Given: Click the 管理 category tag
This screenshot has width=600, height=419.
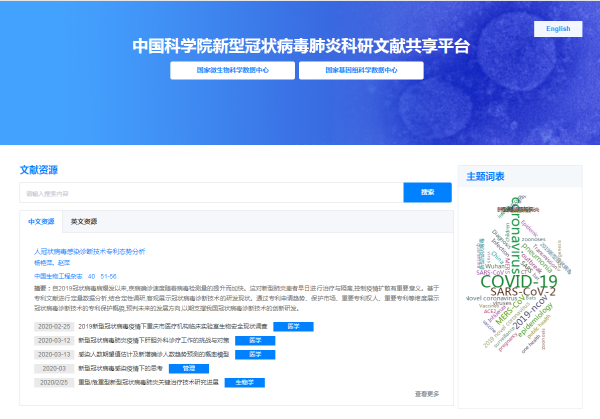Looking at the screenshot, I should 188,368.
